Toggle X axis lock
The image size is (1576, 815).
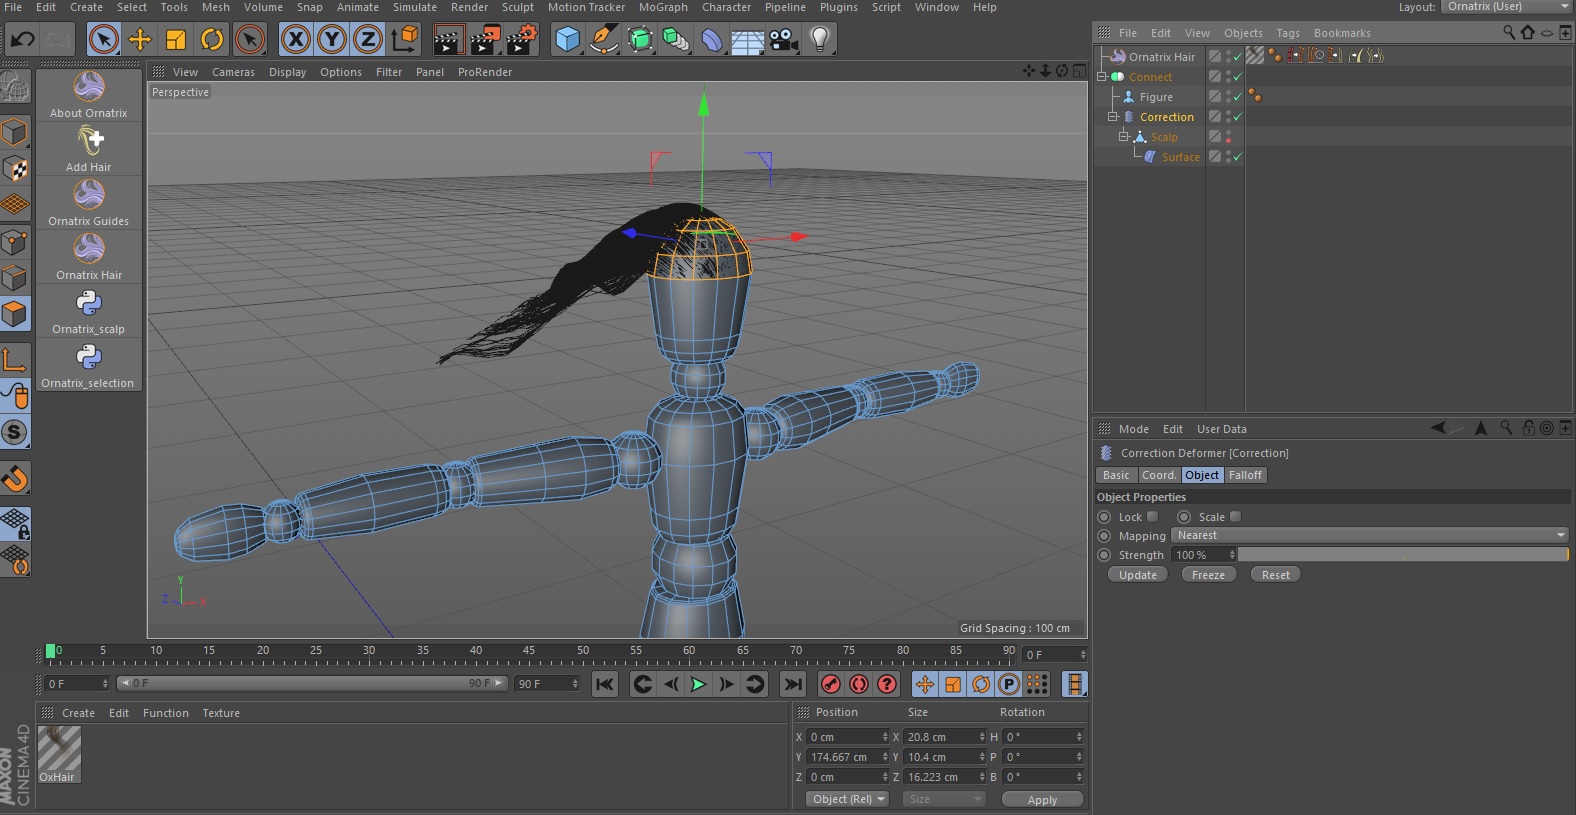(295, 40)
